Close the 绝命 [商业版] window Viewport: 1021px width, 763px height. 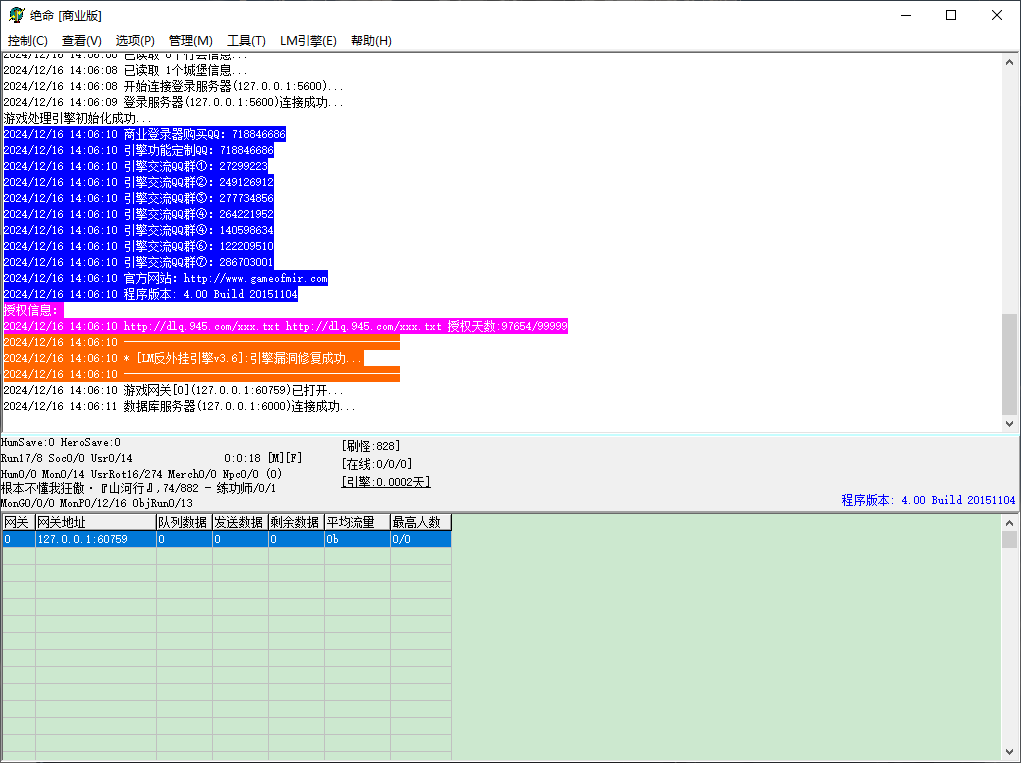tap(997, 15)
